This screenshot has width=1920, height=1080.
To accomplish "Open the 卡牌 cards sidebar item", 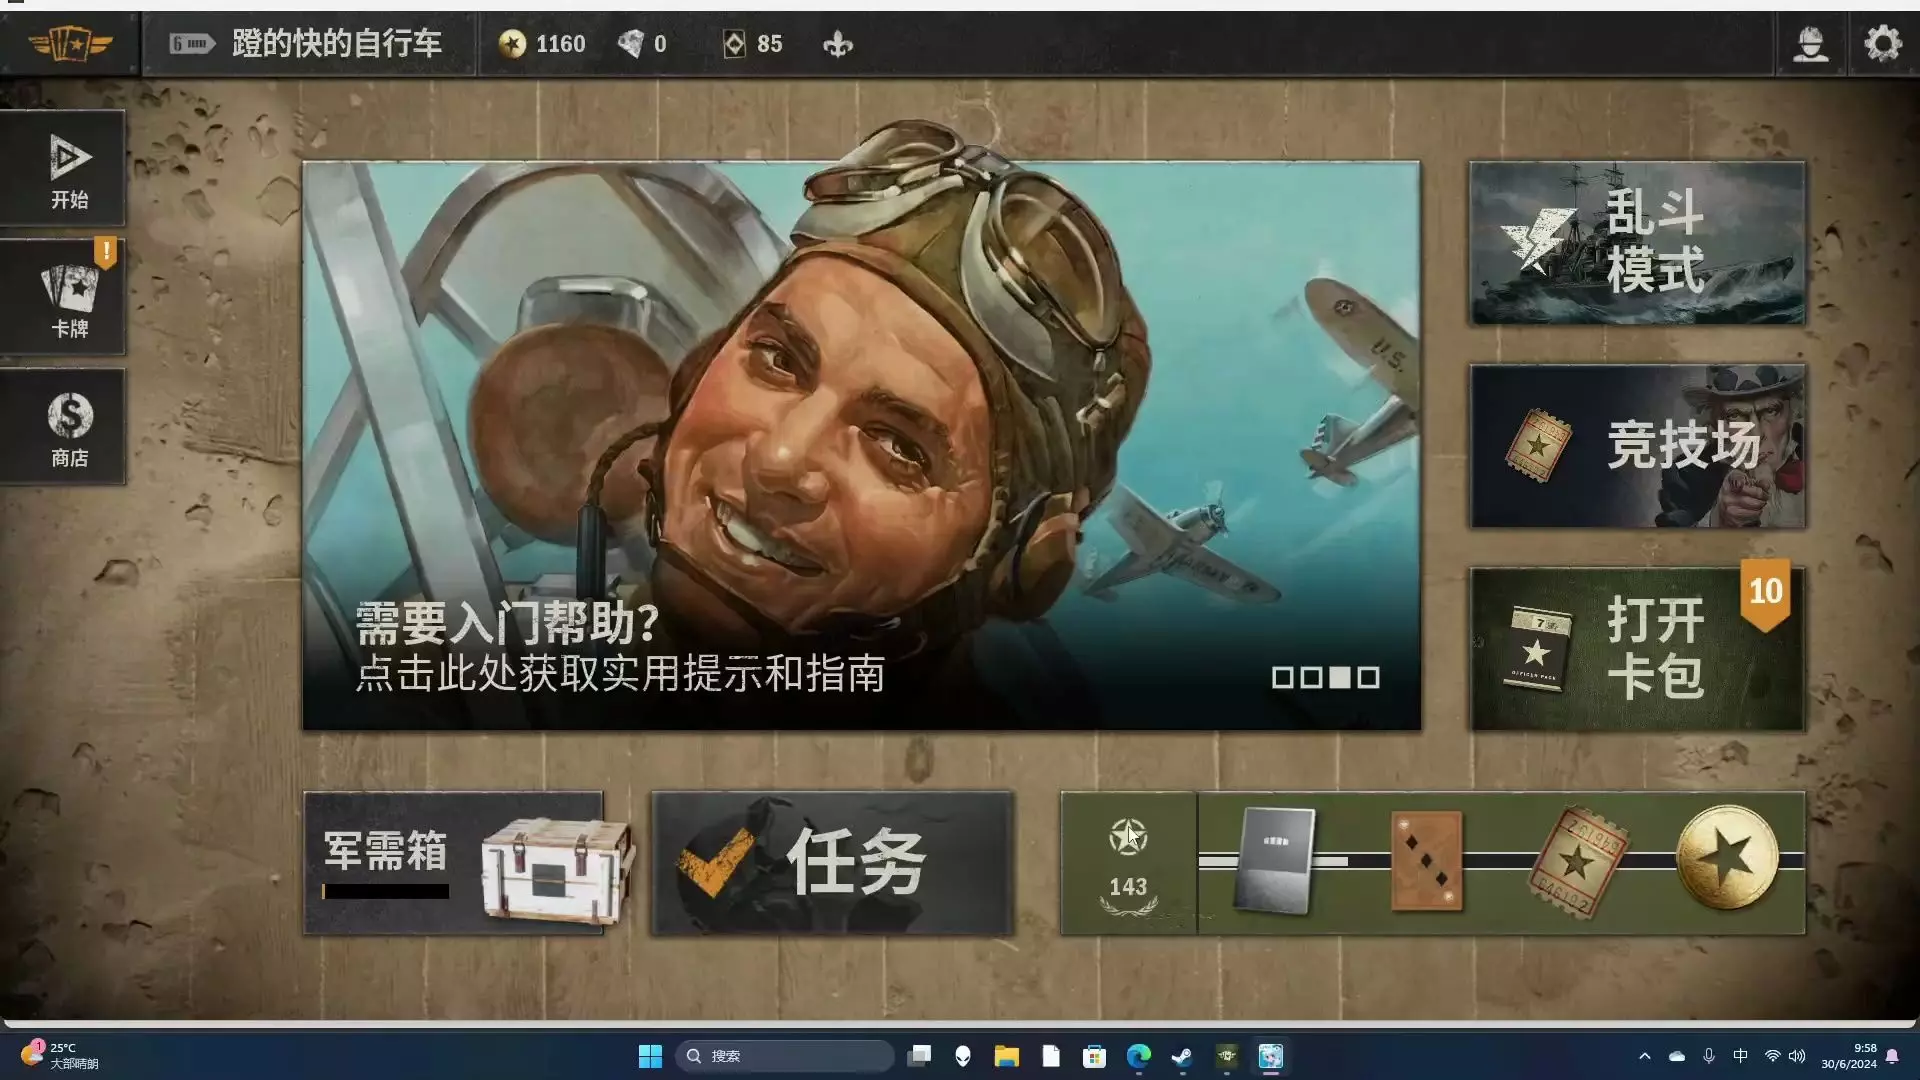I will point(69,298).
